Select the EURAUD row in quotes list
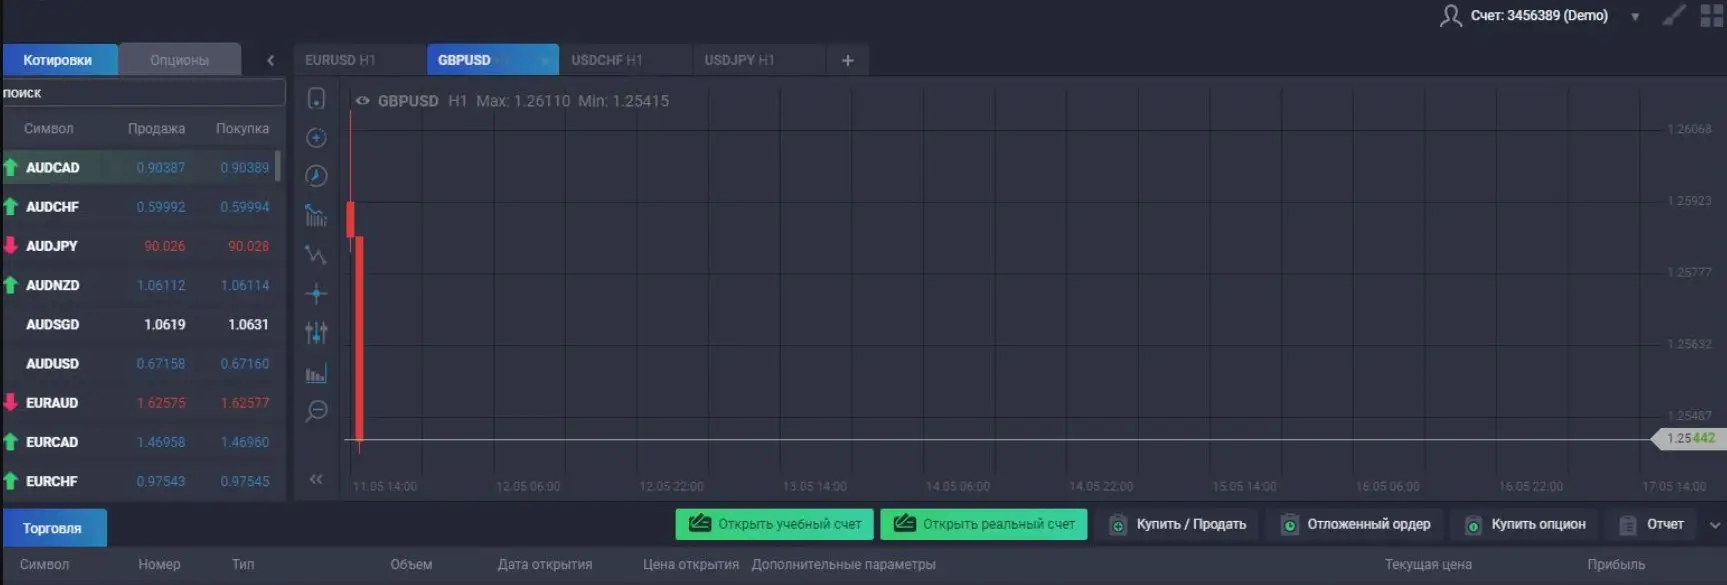 click(x=138, y=403)
